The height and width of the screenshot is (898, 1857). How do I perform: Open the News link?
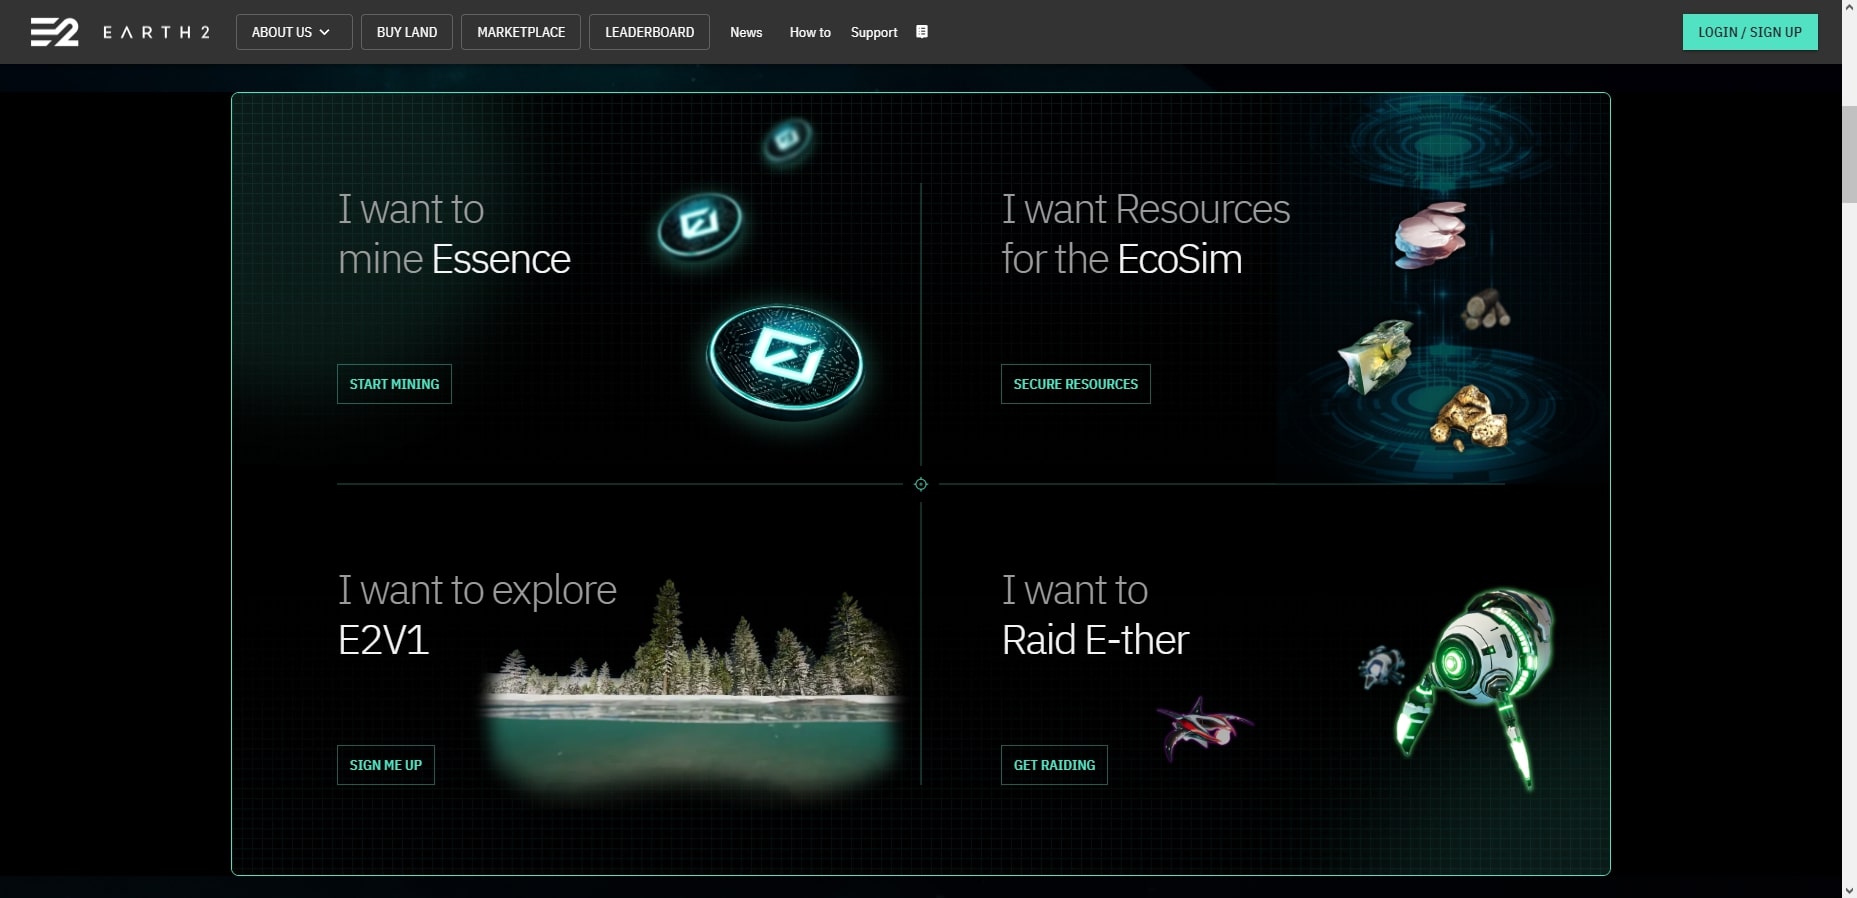click(746, 32)
